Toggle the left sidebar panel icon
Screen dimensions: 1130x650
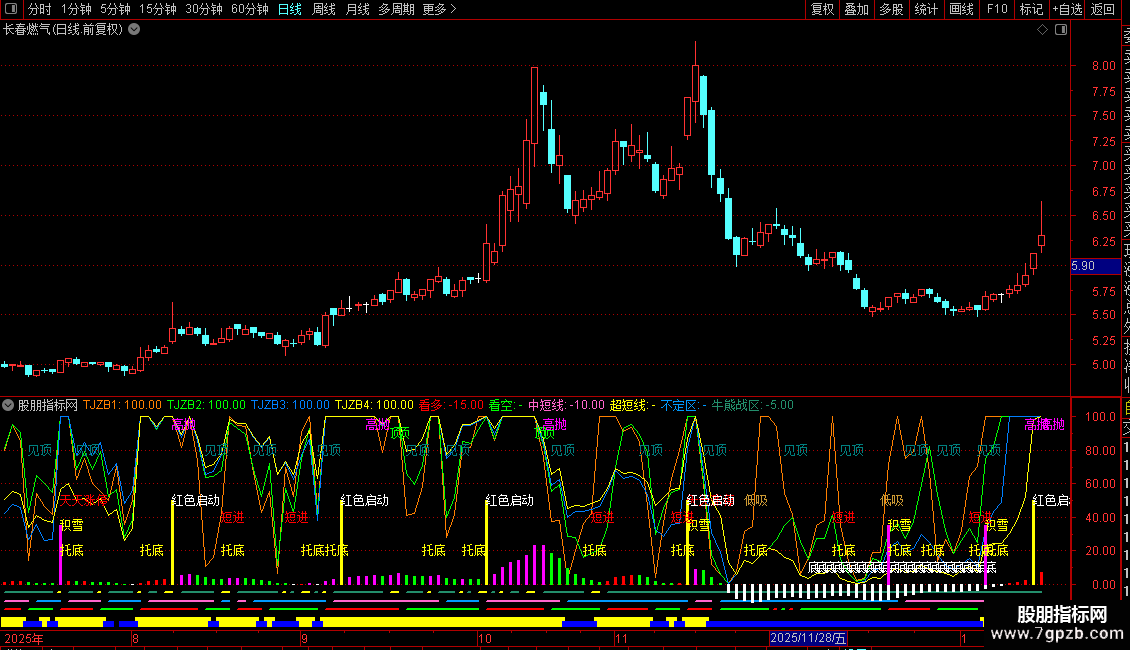coord(11,9)
